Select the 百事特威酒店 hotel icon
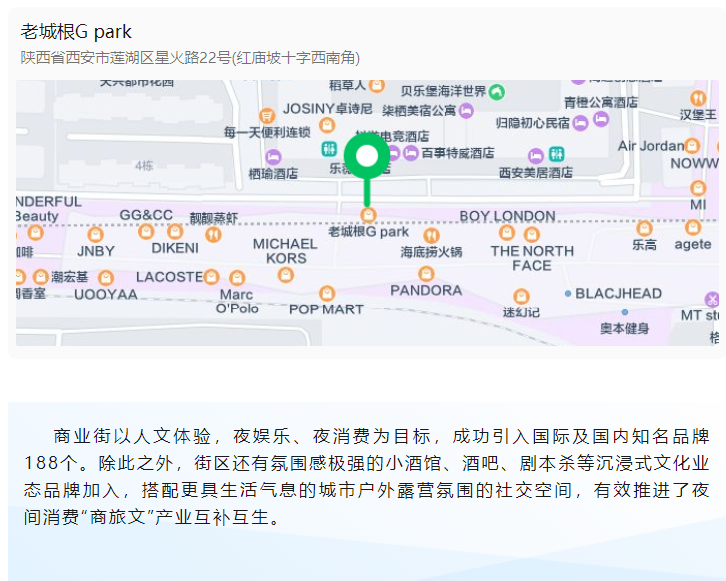This screenshot has width=726, height=581. tap(411, 152)
